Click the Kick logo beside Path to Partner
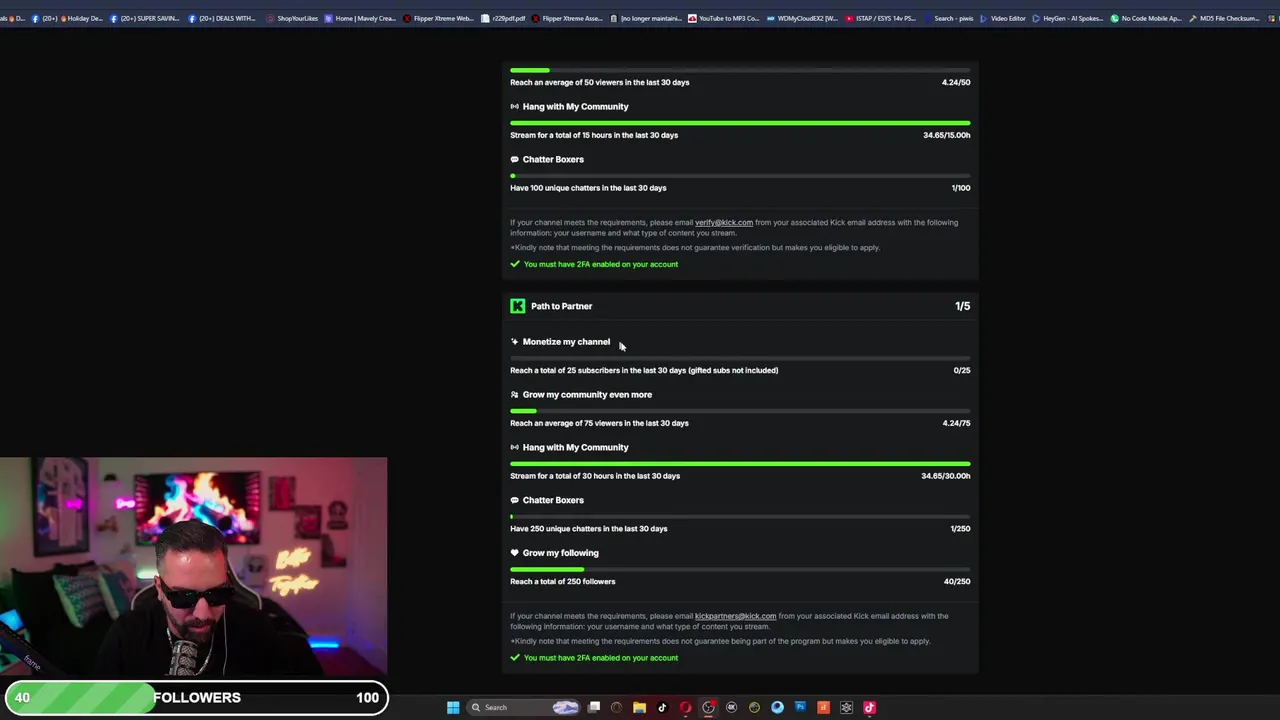 tap(517, 306)
